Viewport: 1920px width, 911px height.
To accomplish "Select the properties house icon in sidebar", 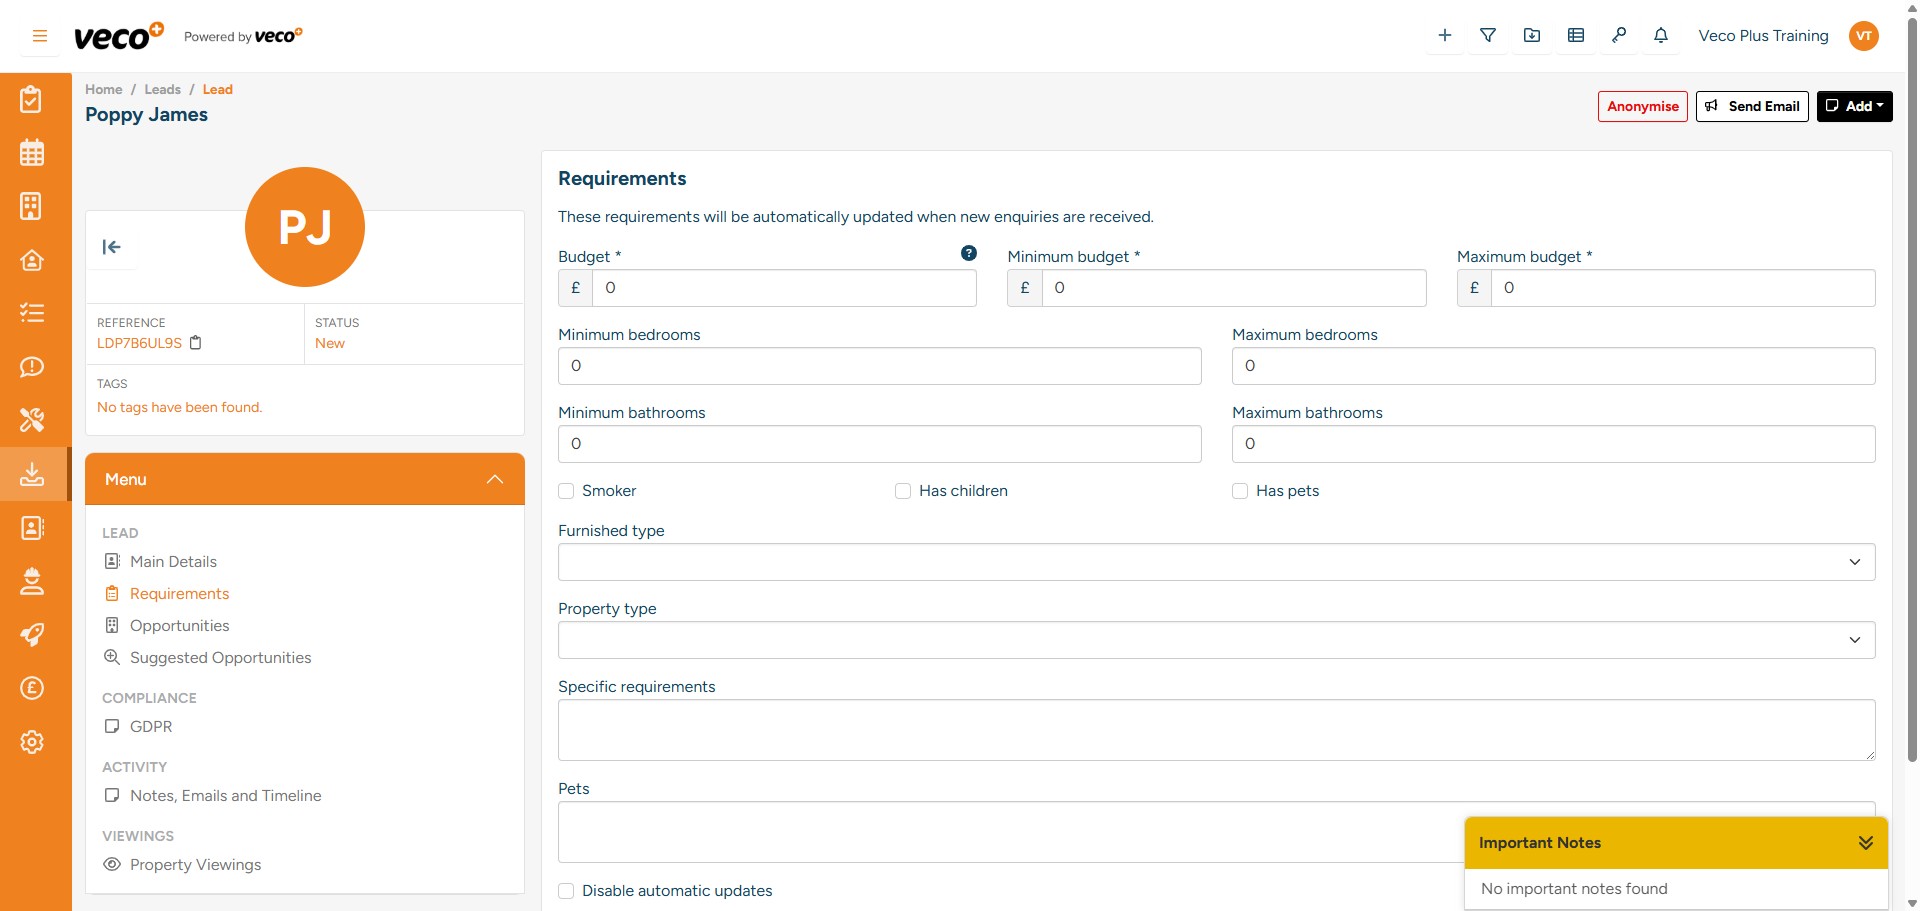I will pyautogui.click(x=32, y=260).
